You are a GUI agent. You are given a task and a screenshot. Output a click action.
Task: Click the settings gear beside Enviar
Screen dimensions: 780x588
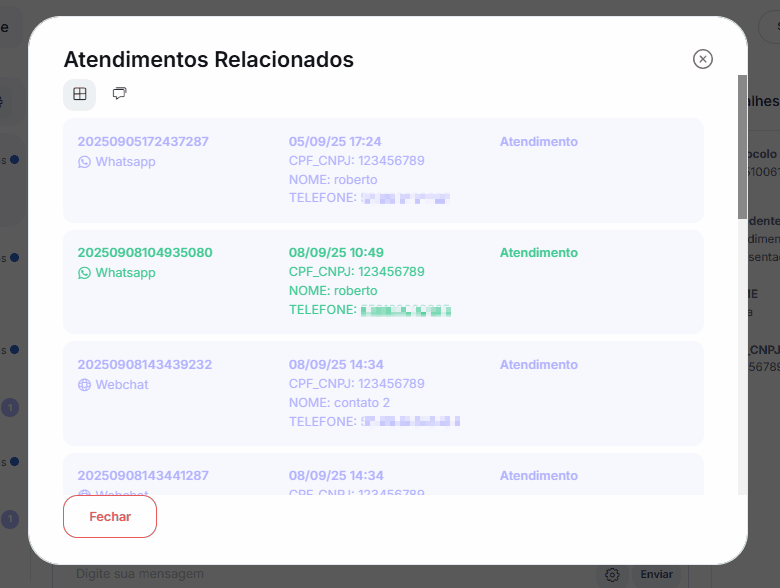point(612,575)
